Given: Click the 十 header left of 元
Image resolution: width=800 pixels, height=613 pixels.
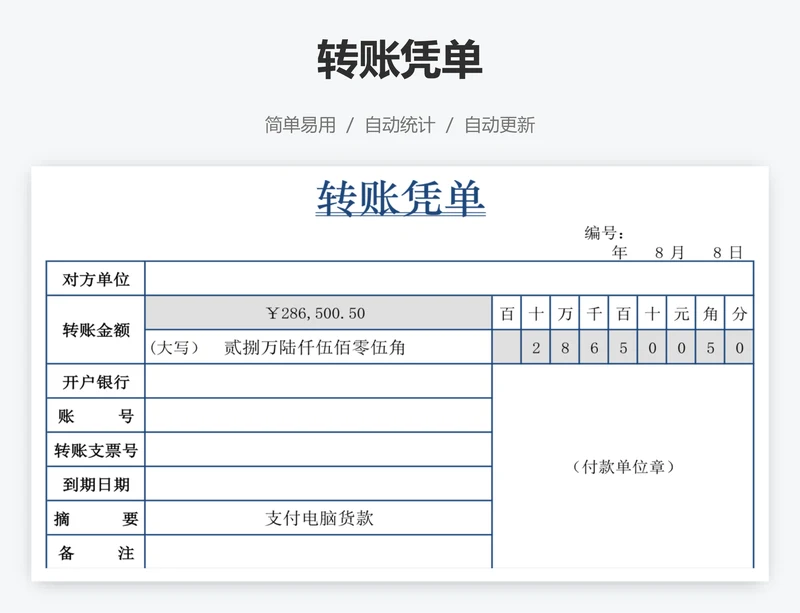Looking at the screenshot, I should [652, 313].
